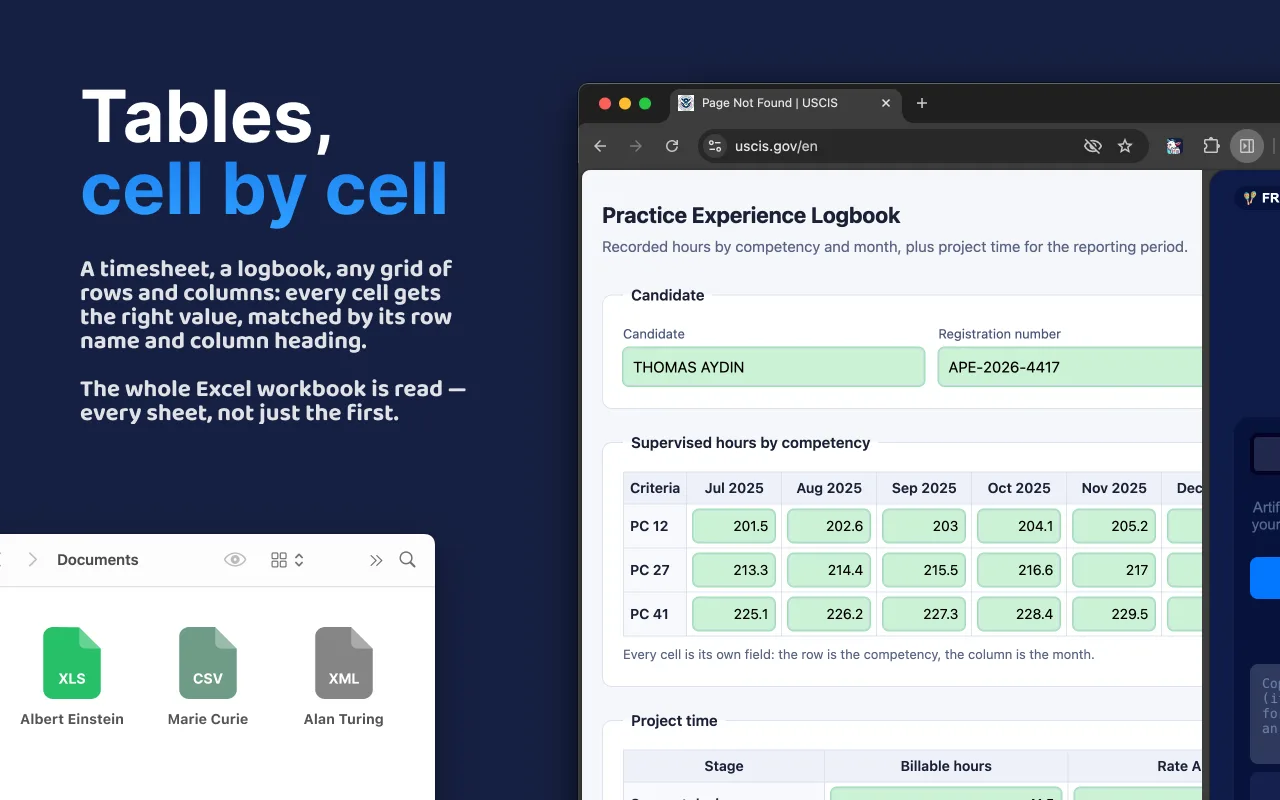Toggle the browser side panel icon
This screenshot has height=800, width=1280.
1247,146
